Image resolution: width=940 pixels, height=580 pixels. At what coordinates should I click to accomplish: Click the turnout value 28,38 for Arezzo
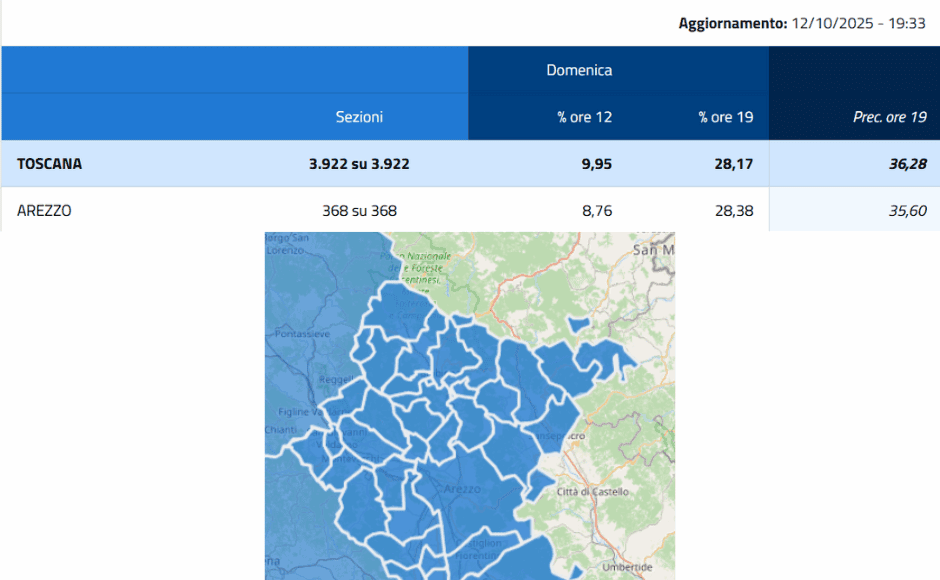tap(736, 210)
